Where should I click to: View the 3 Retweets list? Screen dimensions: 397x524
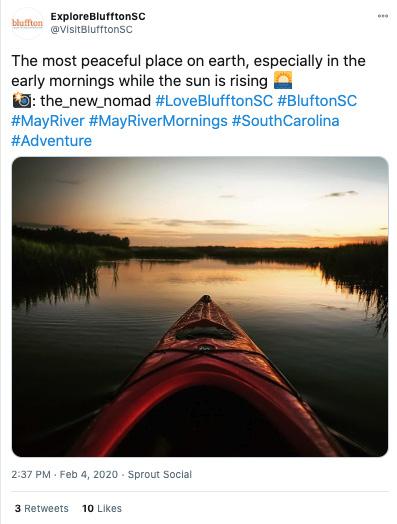click(41, 508)
